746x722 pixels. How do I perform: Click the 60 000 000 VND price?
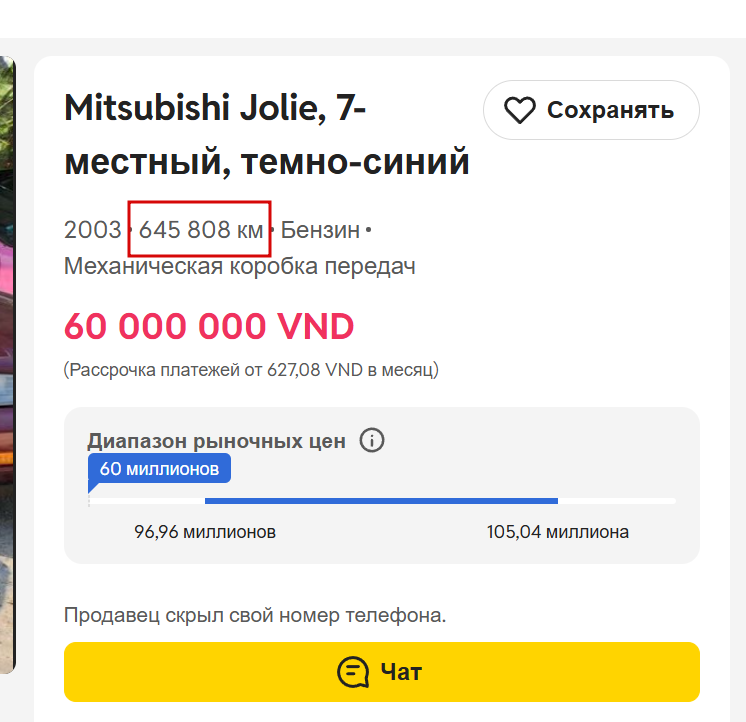pos(209,326)
